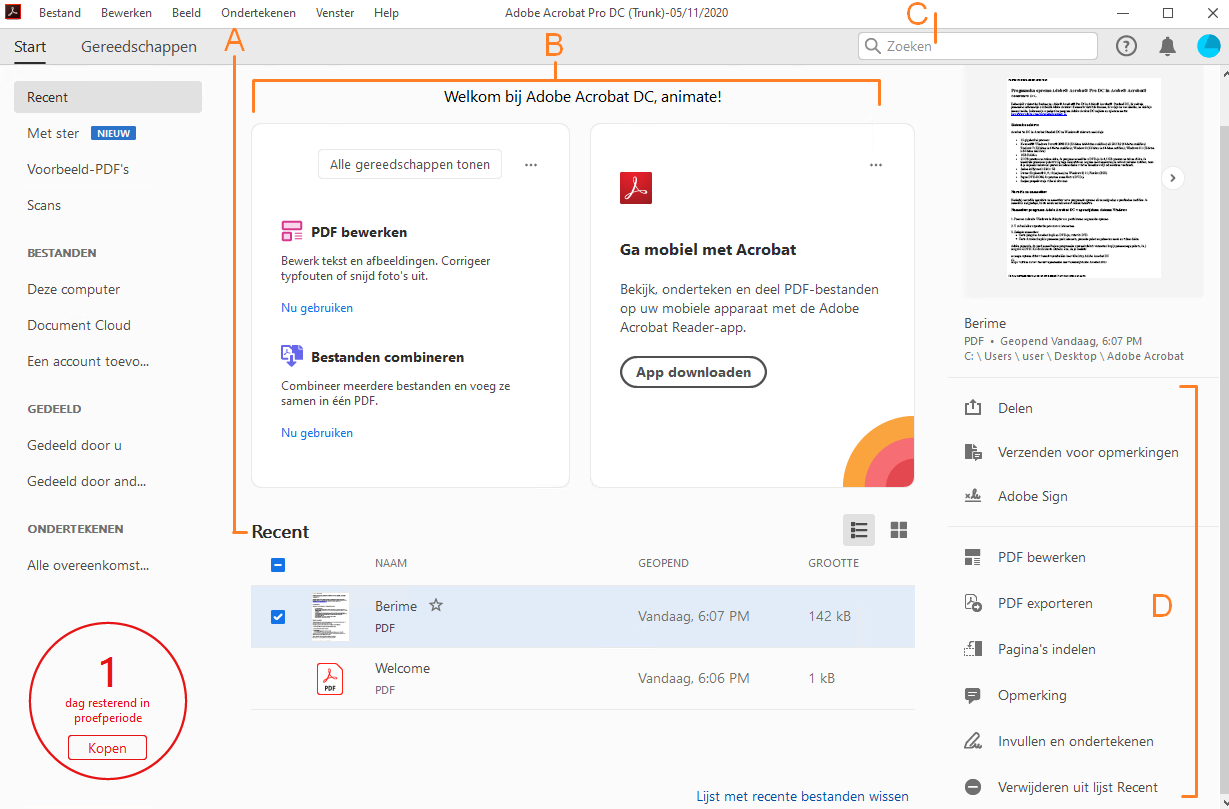The width and height of the screenshot is (1229, 809).
Task: Open the Bestand menu
Action: (x=60, y=13)
